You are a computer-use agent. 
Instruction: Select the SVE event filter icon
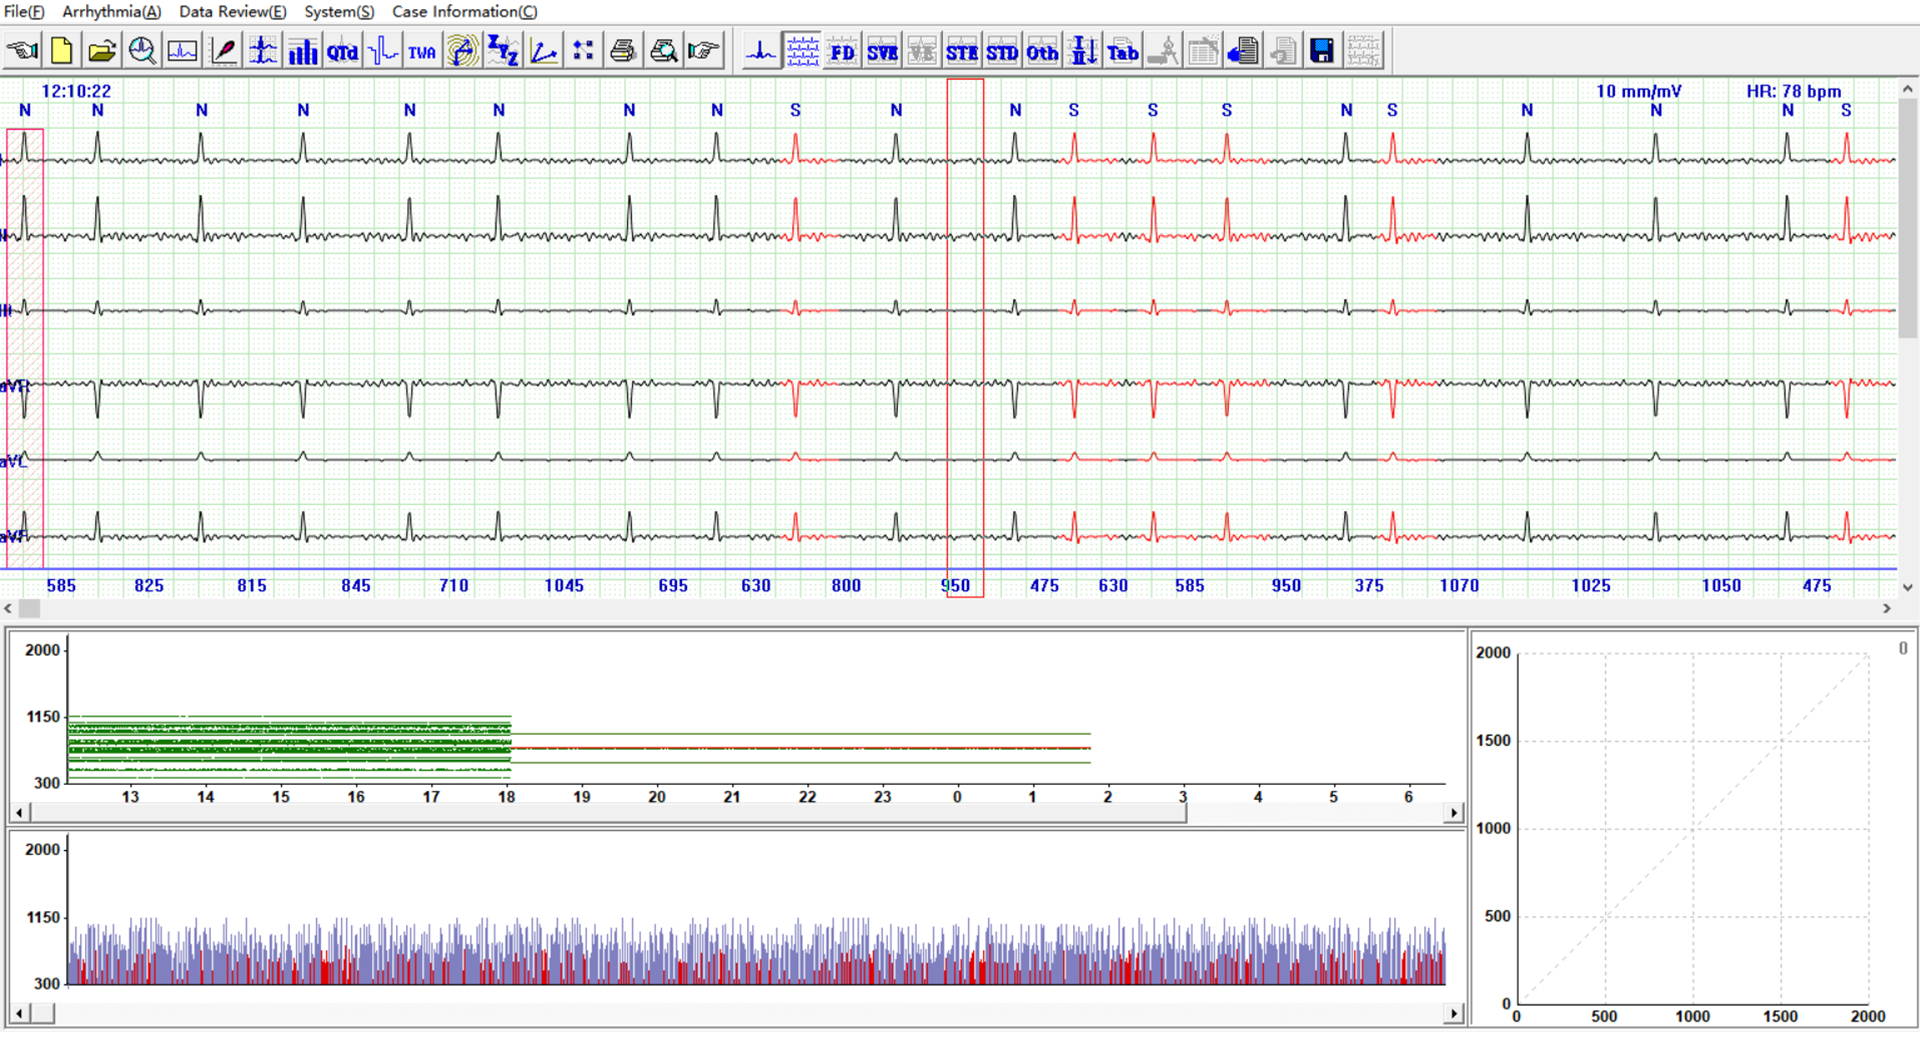(x=881, y=51)
